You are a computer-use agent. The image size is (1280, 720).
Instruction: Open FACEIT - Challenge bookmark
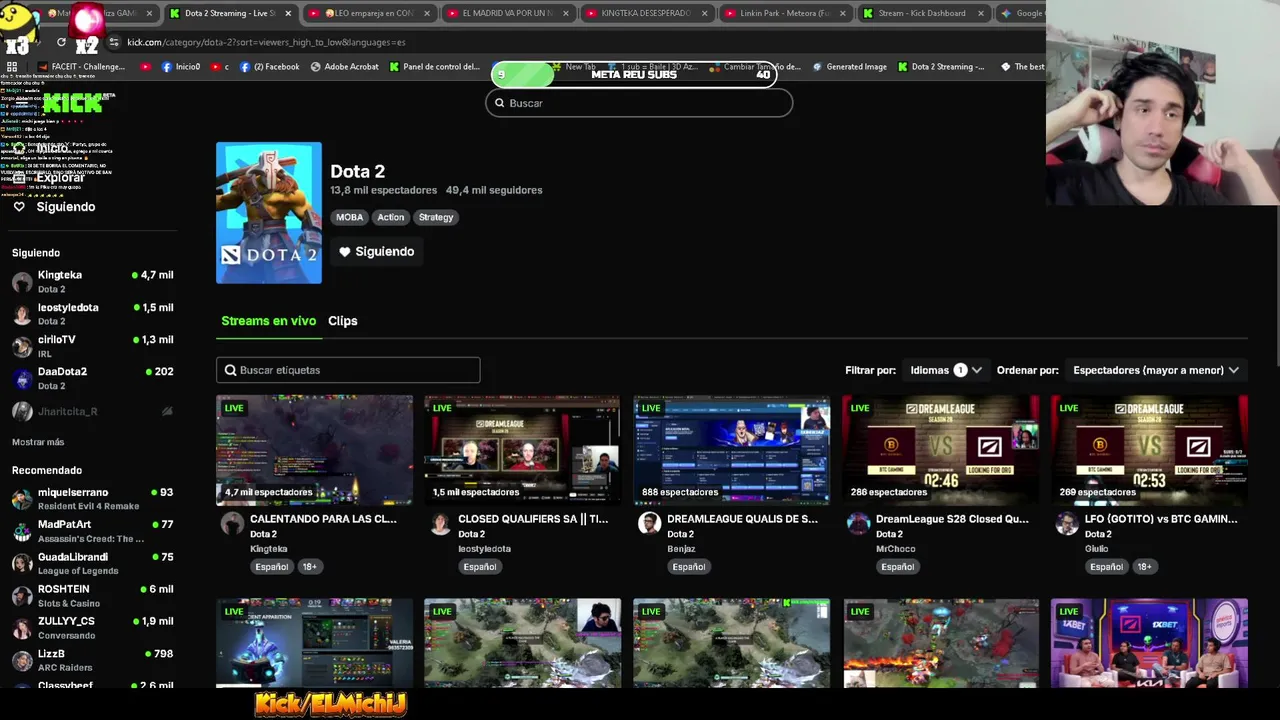pyautogui.click(x=80, y=67)
